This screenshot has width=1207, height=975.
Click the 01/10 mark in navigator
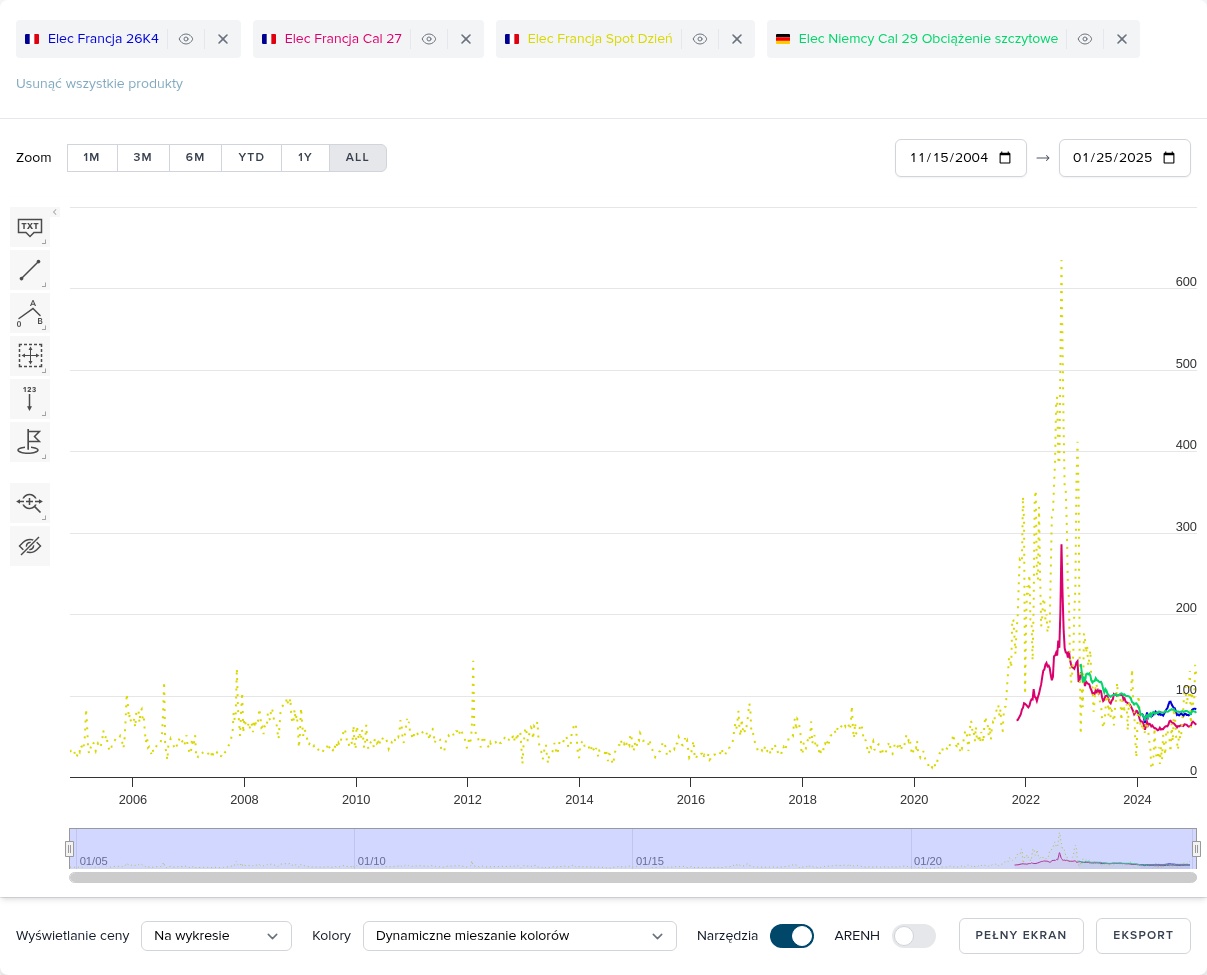click(372, 861)
